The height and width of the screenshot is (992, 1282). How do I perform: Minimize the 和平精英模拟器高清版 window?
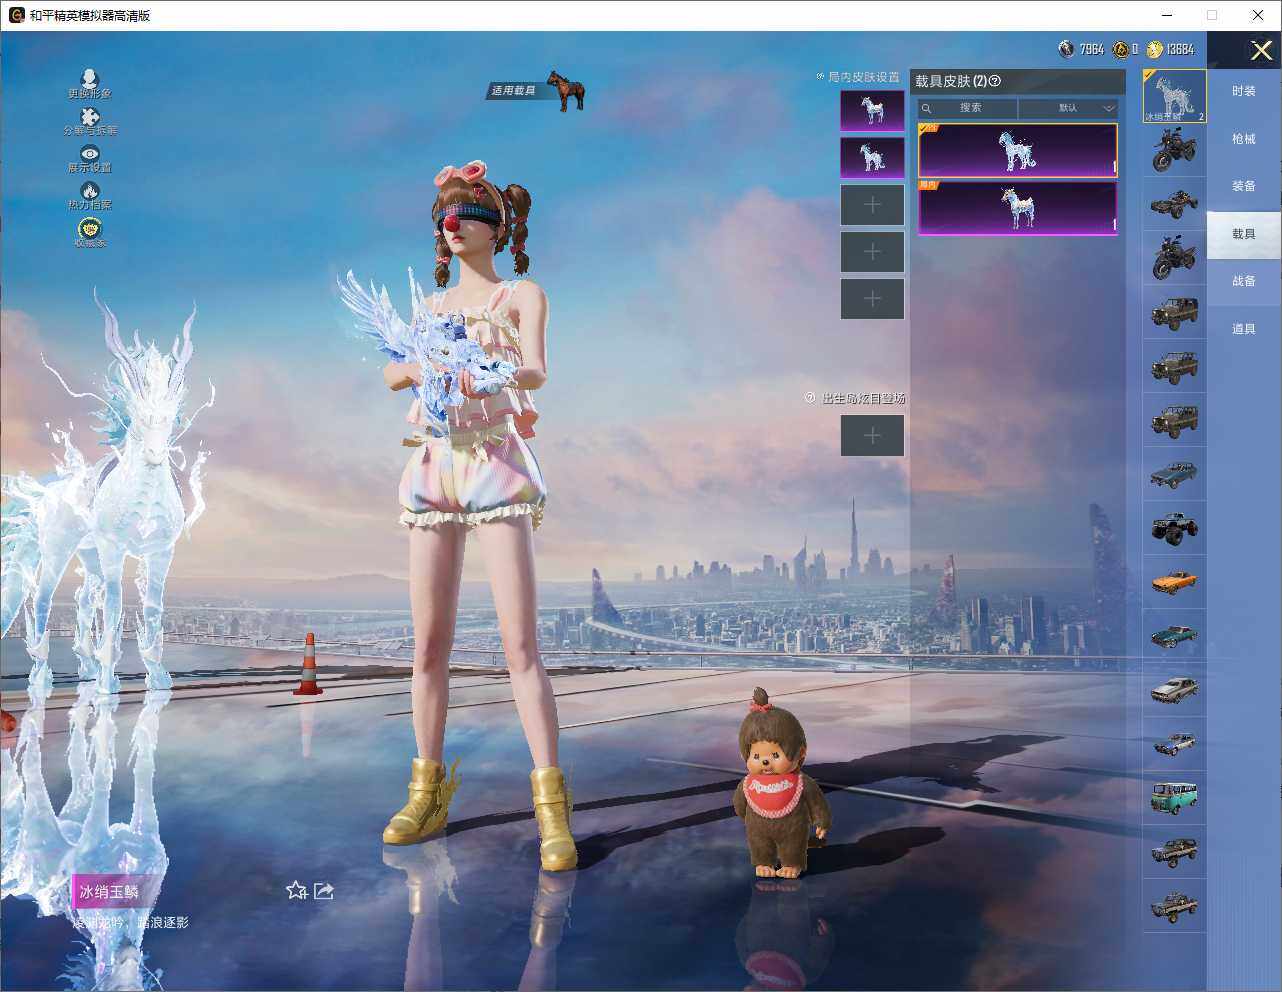click(x=1168, y=15)
